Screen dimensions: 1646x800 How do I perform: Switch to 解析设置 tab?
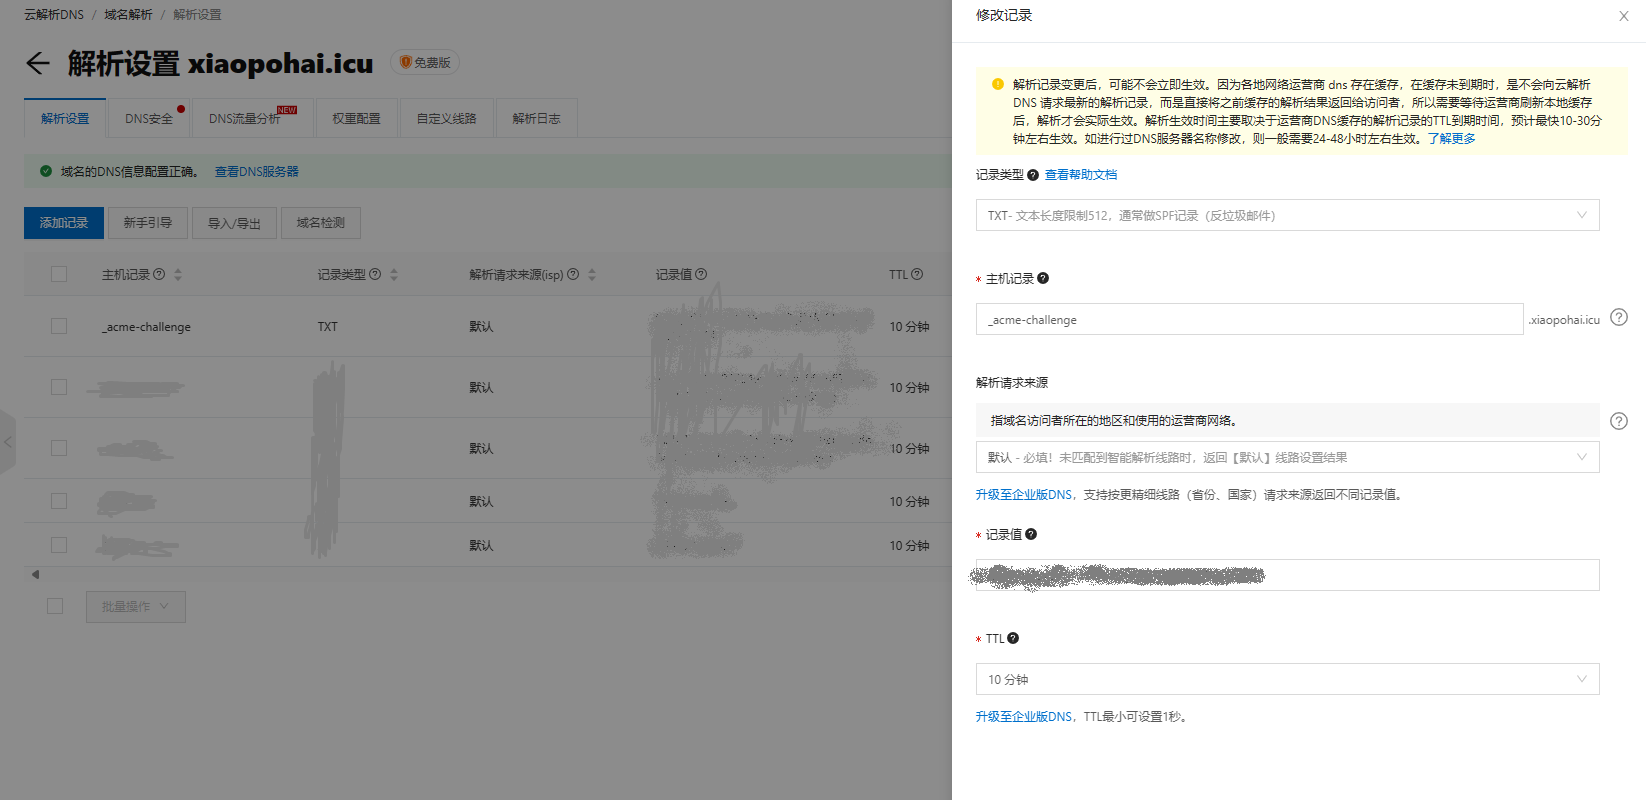click(65, 118)
